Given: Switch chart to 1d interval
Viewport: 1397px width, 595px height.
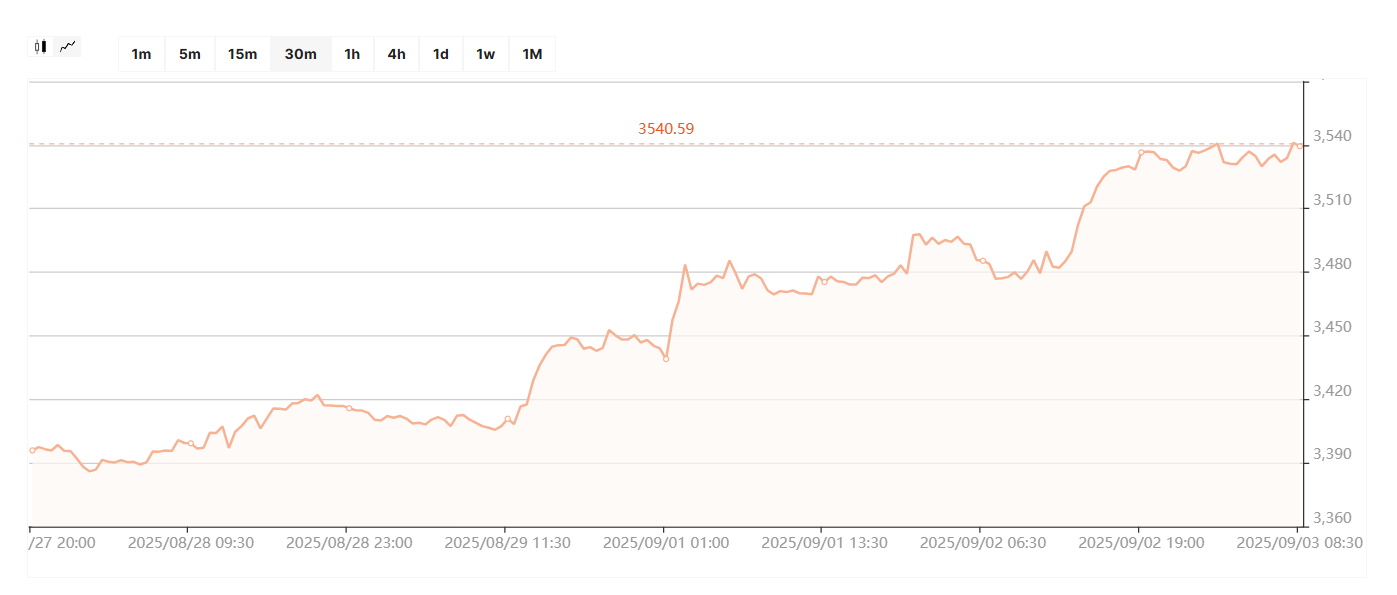Looking at the screenshot, I should [x=440, y=54].
